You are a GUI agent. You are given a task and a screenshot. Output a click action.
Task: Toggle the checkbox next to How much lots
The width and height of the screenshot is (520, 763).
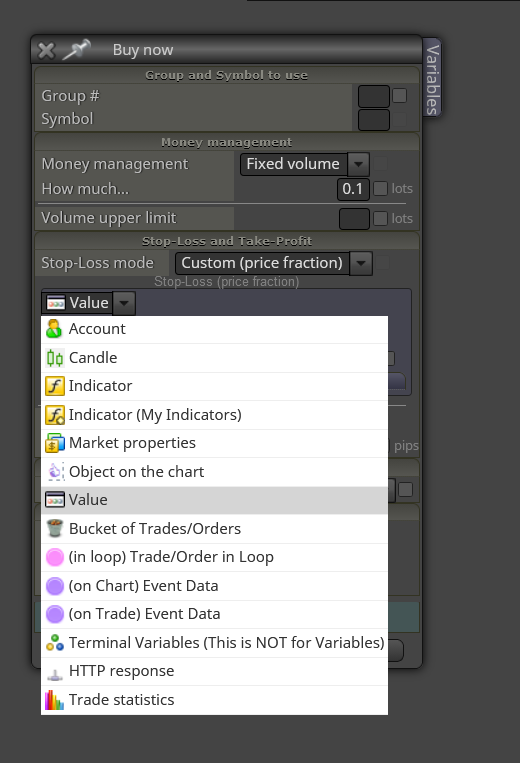380,188
